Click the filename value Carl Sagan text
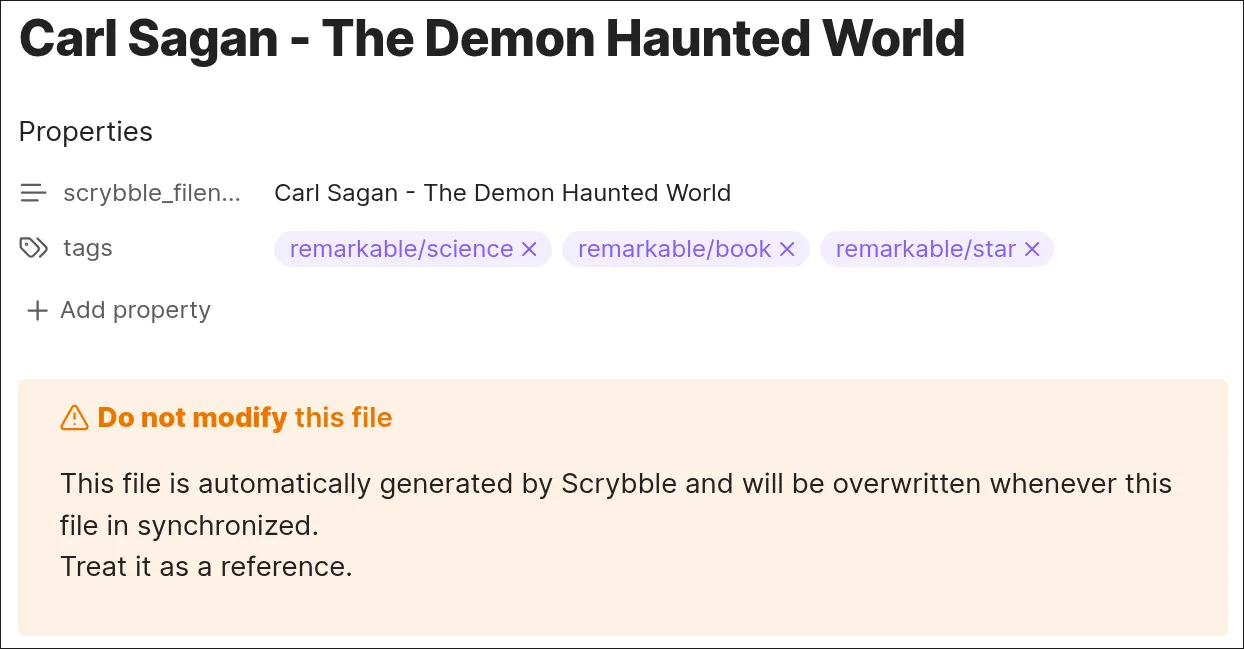This screenshot has height=649, width=1244. click(x=502, y=192)
